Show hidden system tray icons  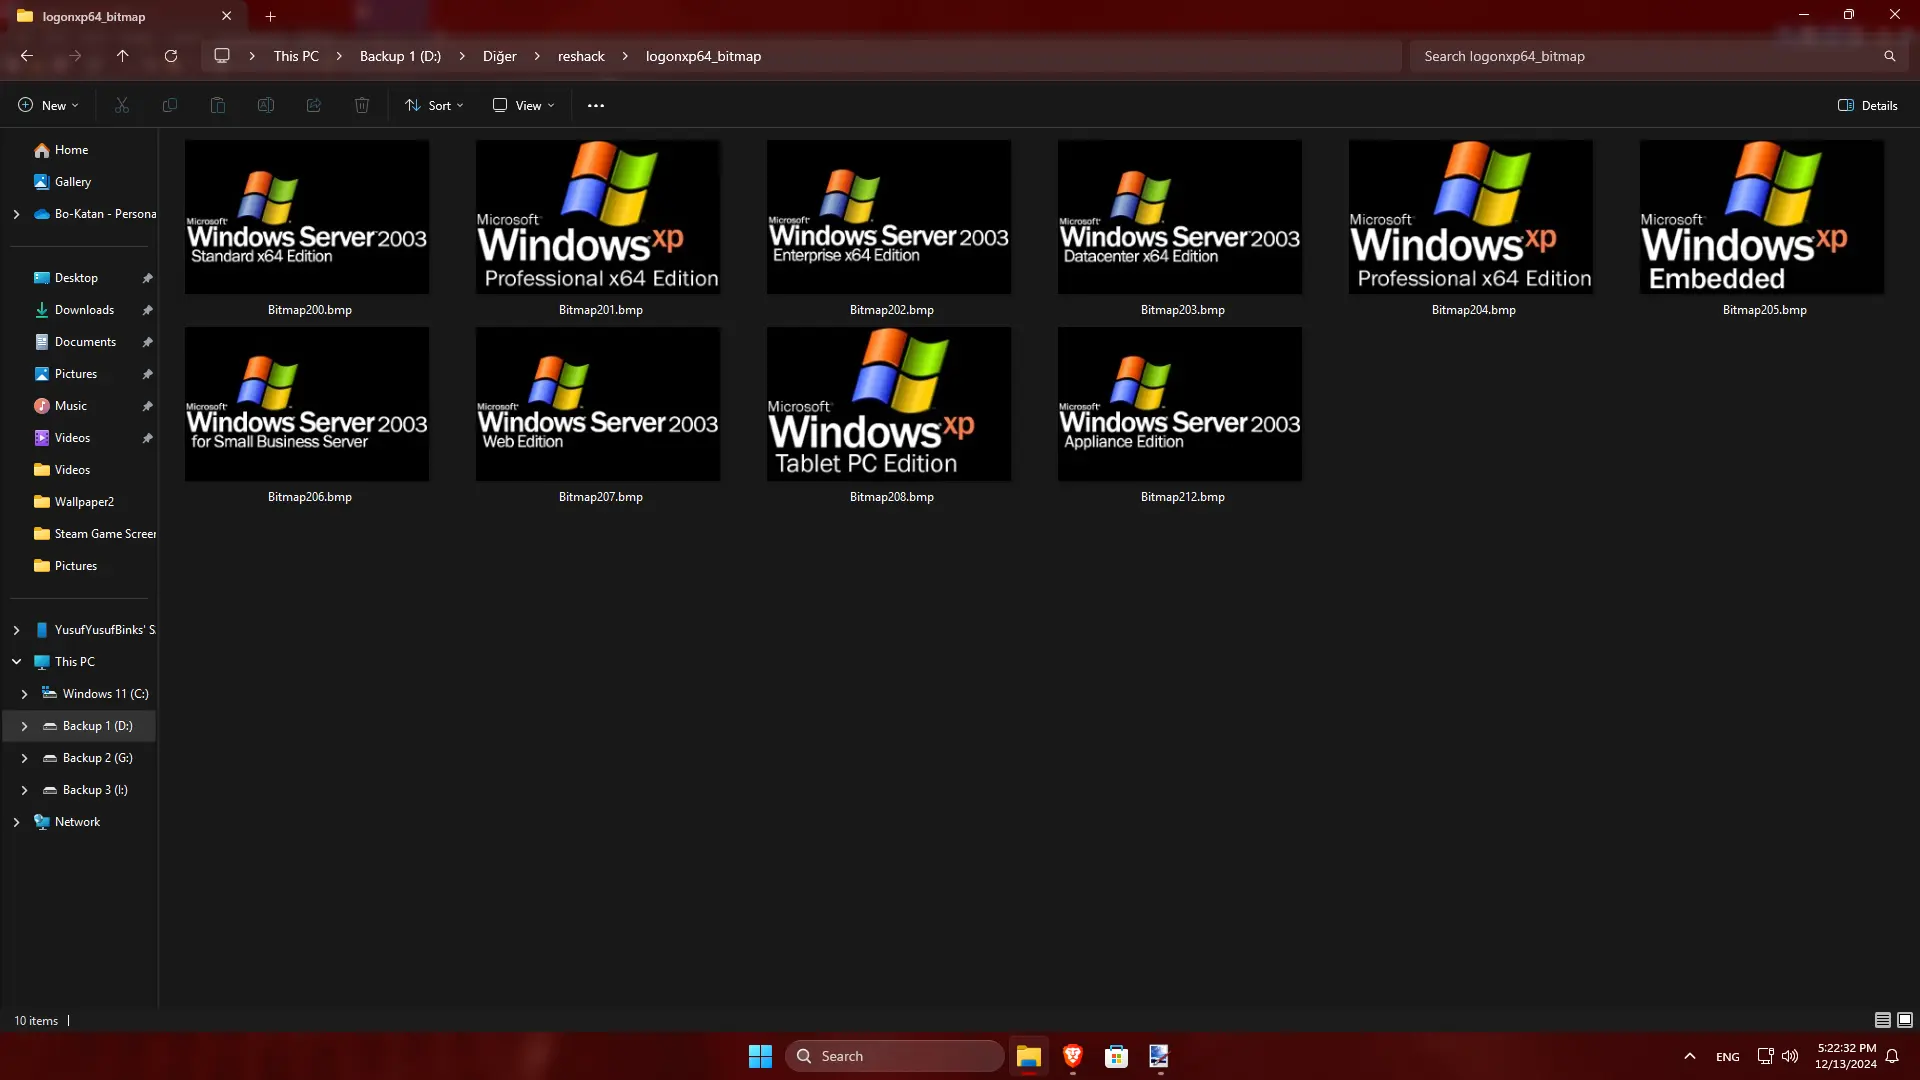tap(1690, 1056)
